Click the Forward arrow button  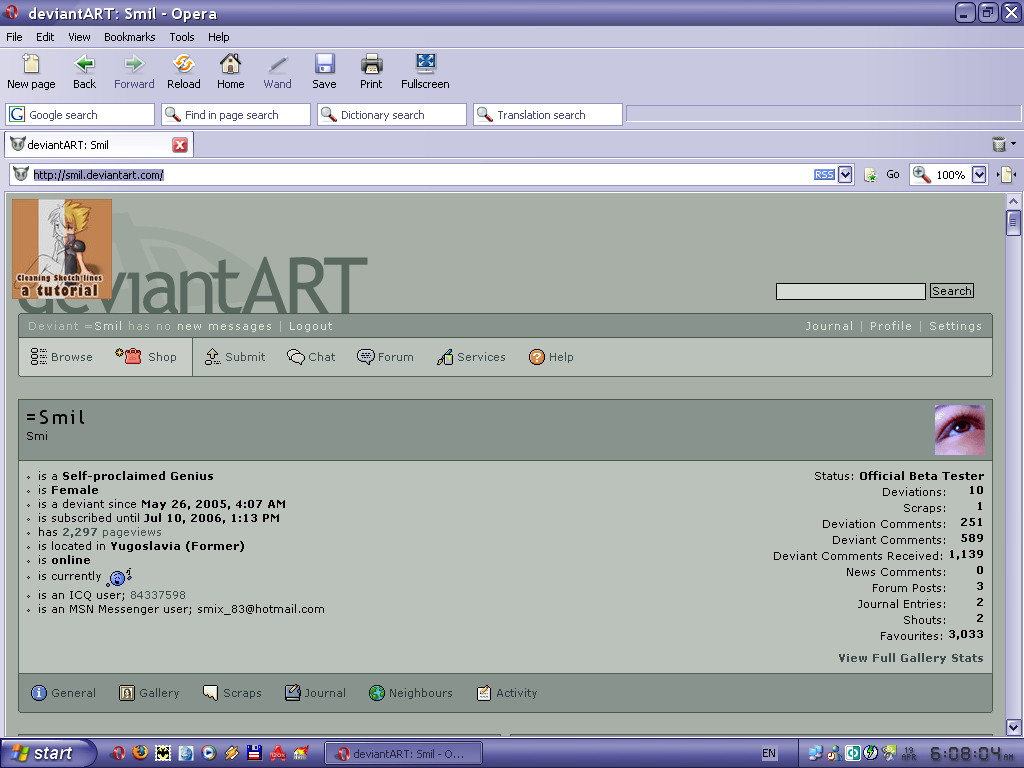(x=134, y=71)
